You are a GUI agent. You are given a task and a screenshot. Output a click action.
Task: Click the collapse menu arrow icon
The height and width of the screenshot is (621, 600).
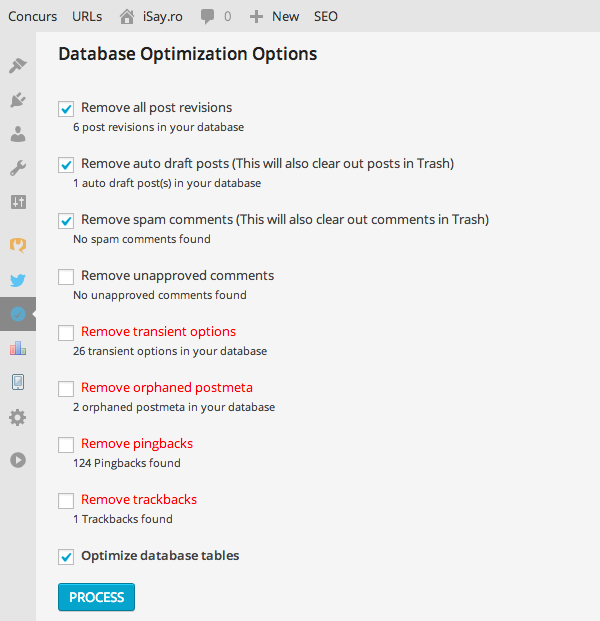18,460
